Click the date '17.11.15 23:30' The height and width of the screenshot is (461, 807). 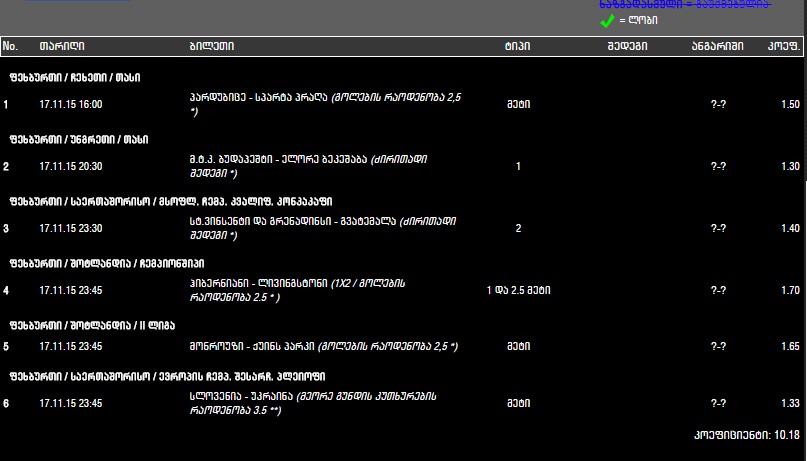tap(71, 228)
